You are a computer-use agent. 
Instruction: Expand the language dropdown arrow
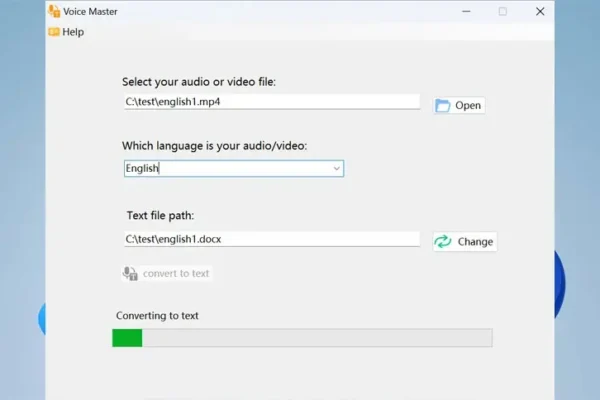(336, 168)
